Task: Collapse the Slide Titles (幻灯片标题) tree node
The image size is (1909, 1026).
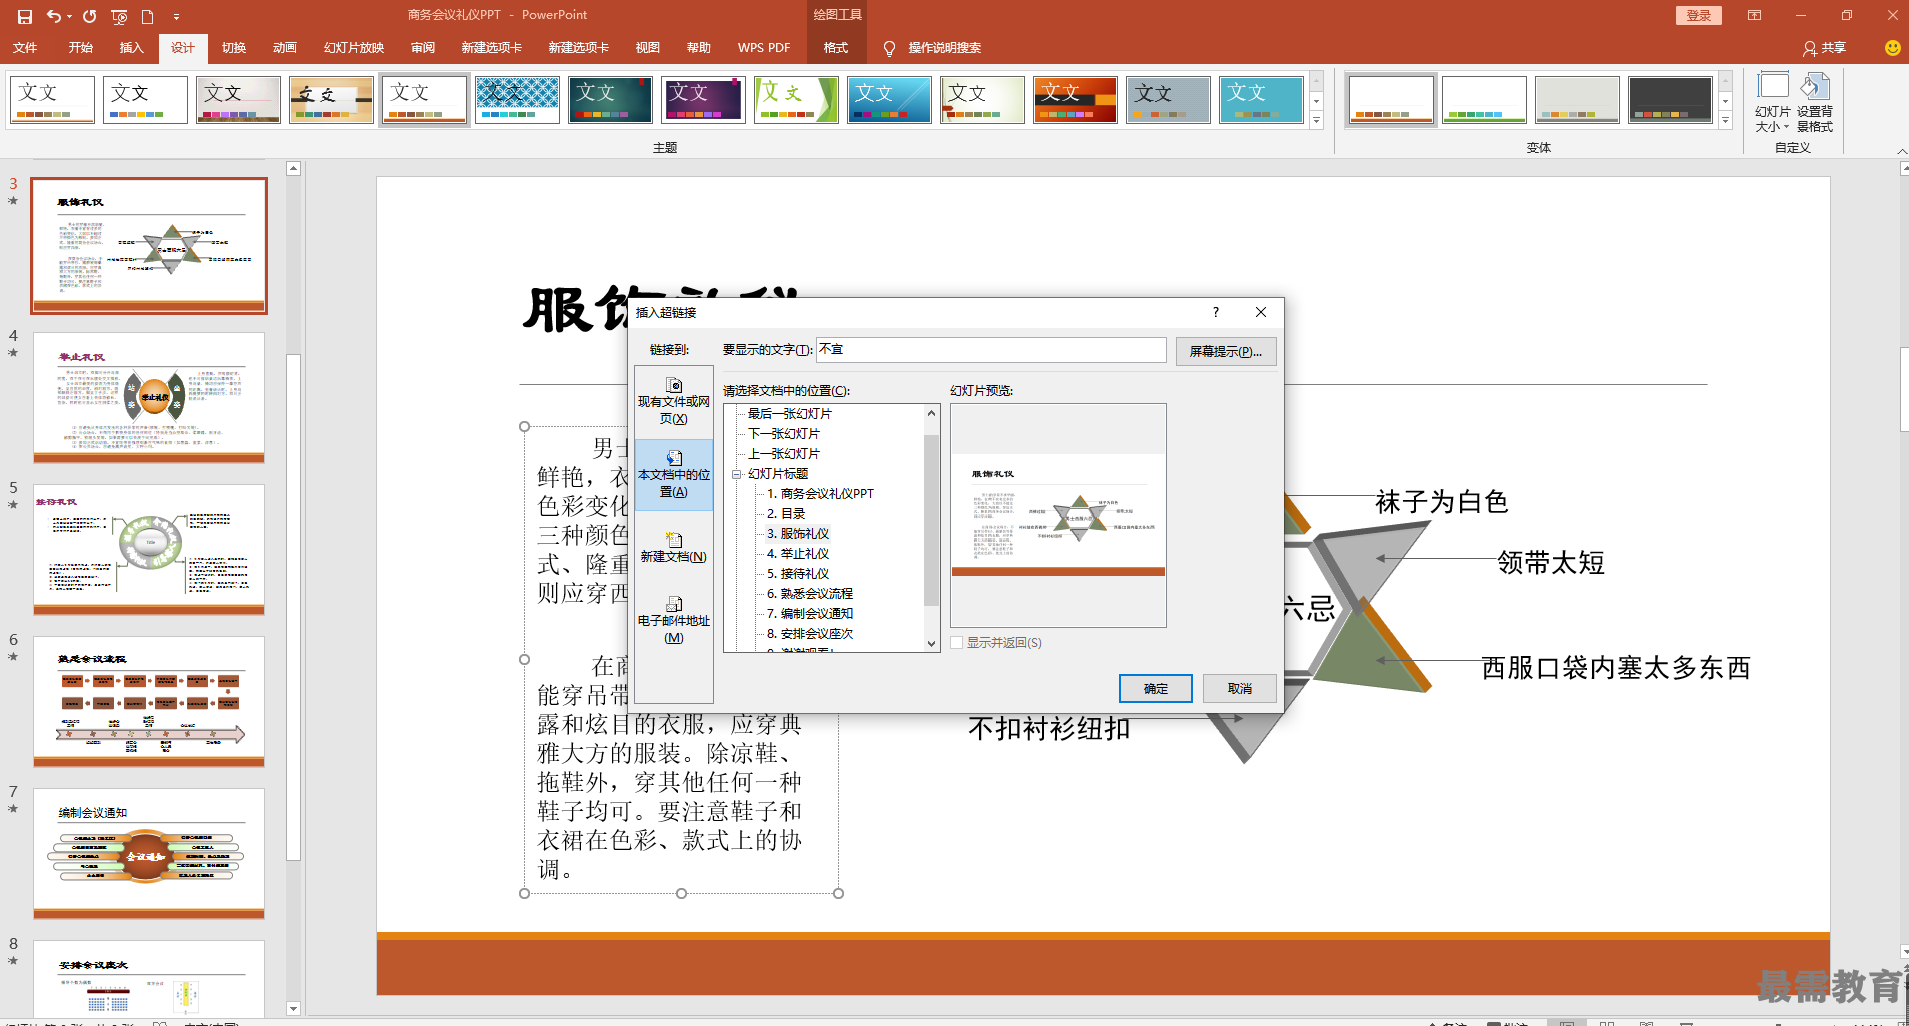Action: tap(737, 474)
